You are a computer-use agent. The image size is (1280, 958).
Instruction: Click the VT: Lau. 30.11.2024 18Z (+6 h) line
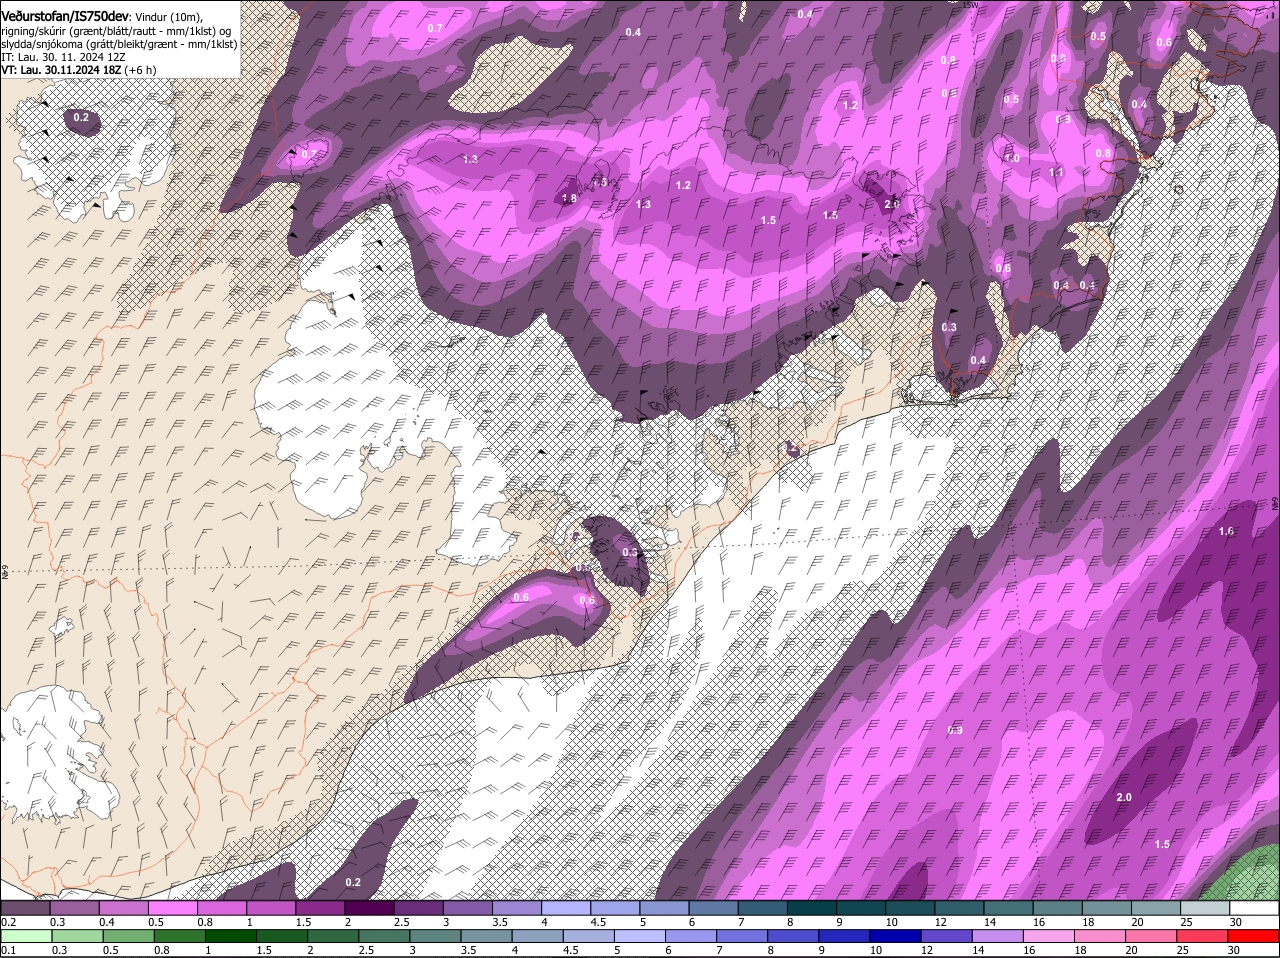(78, 70)
